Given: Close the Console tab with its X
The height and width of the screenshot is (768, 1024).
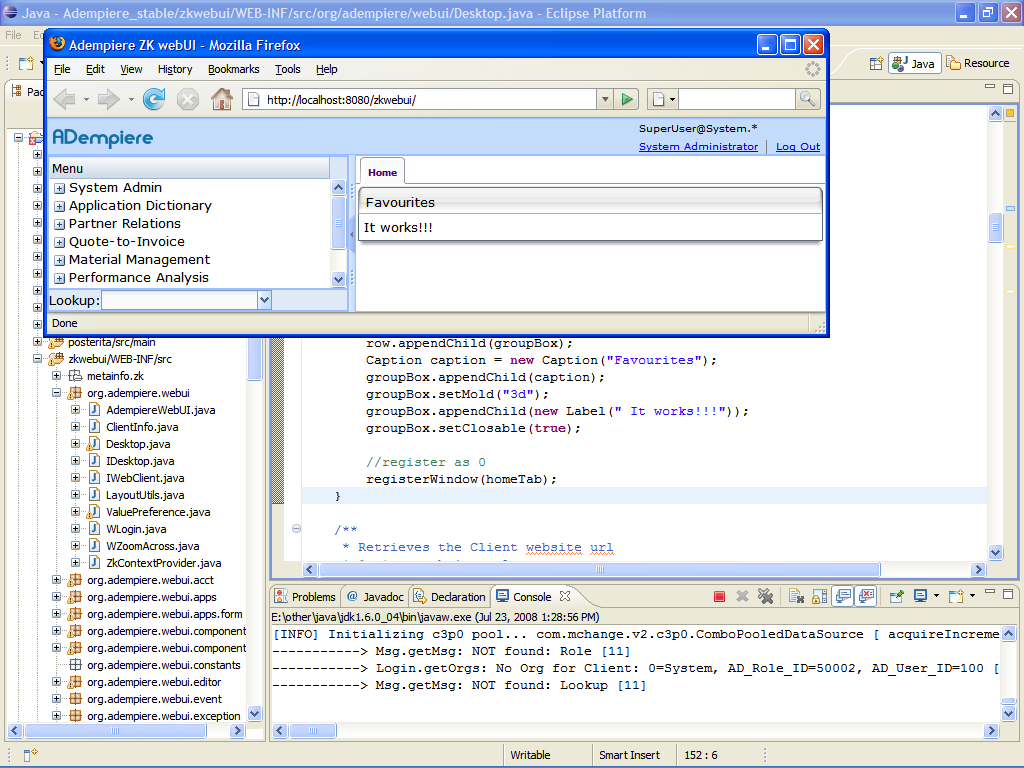Looking at the screenshot, I should 565,596.
